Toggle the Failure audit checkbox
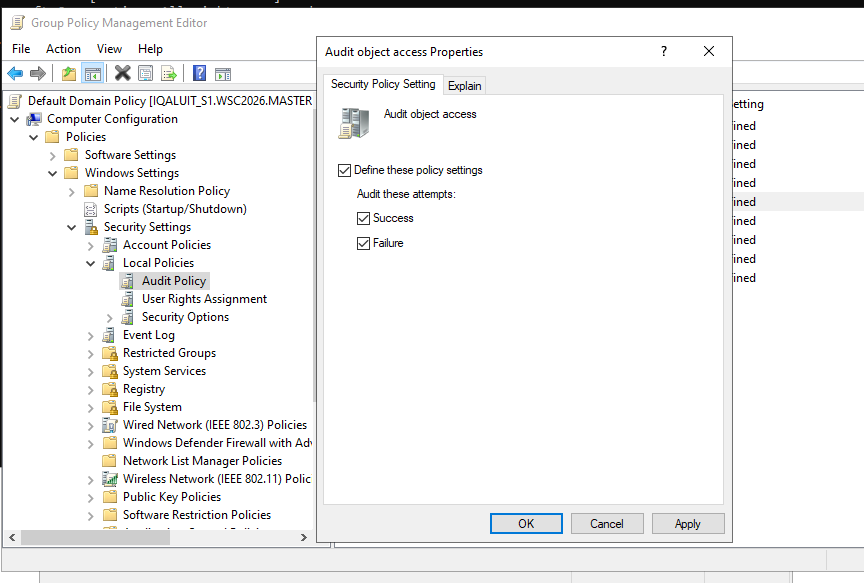The image size is (864, 583). click(363, 243)
